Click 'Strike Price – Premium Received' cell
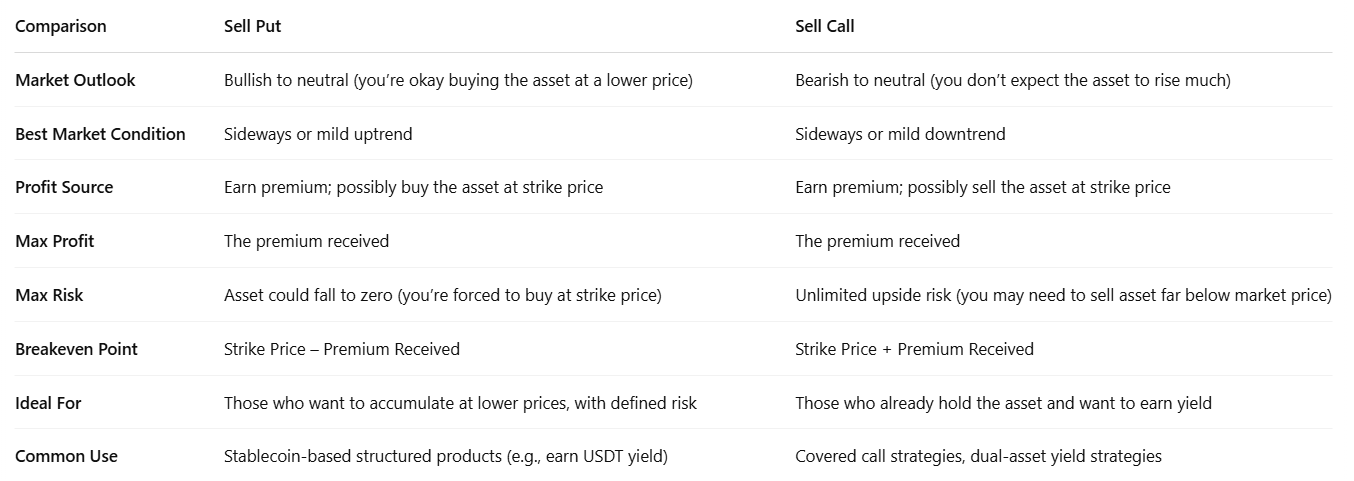 point(342,349)
